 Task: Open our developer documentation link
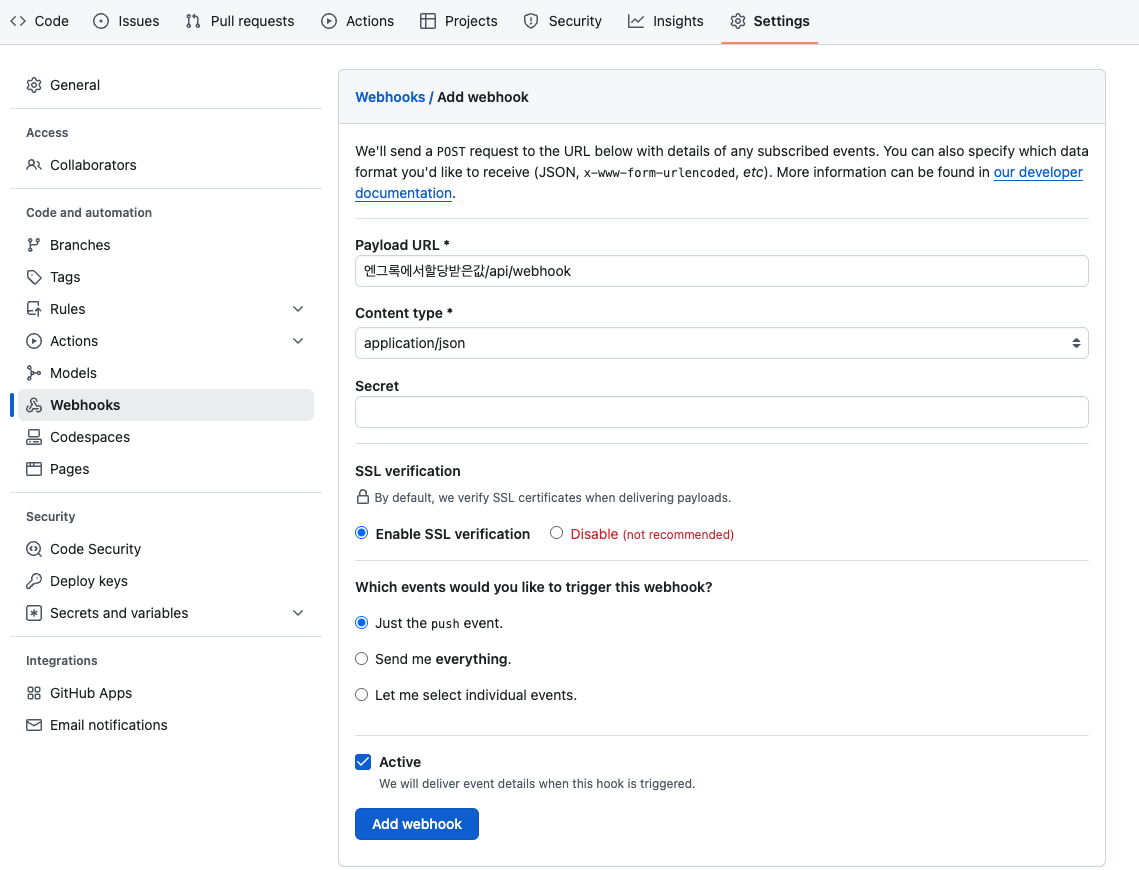tap(1038, 172)
